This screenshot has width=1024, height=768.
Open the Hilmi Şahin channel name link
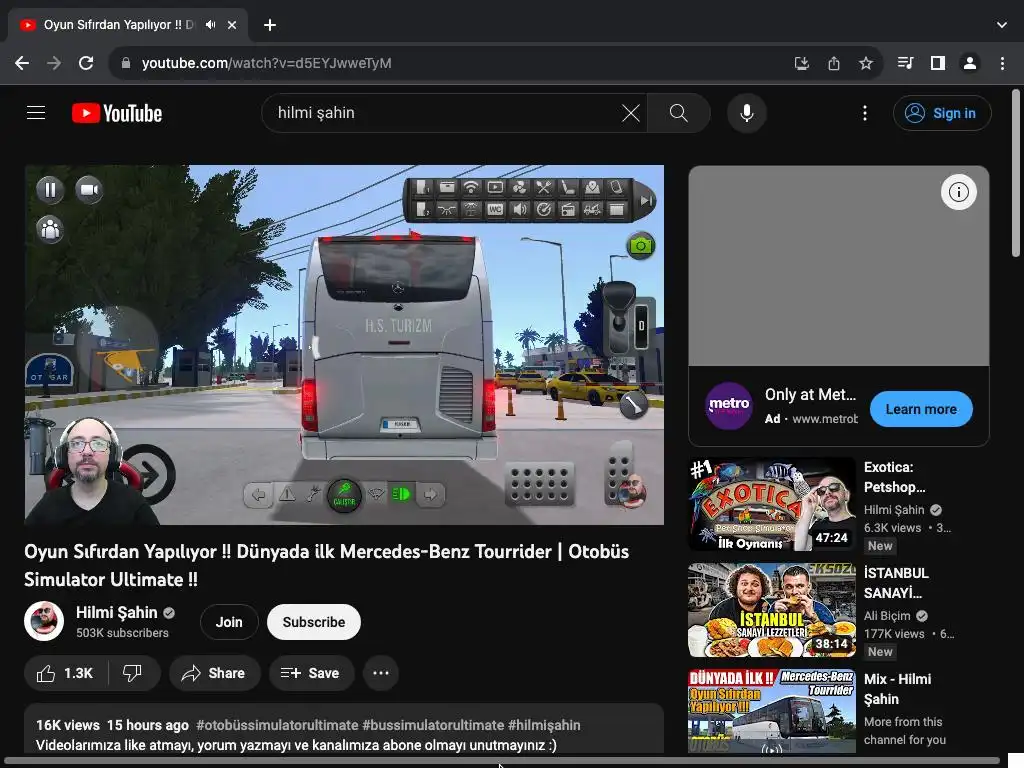point(117,613)
